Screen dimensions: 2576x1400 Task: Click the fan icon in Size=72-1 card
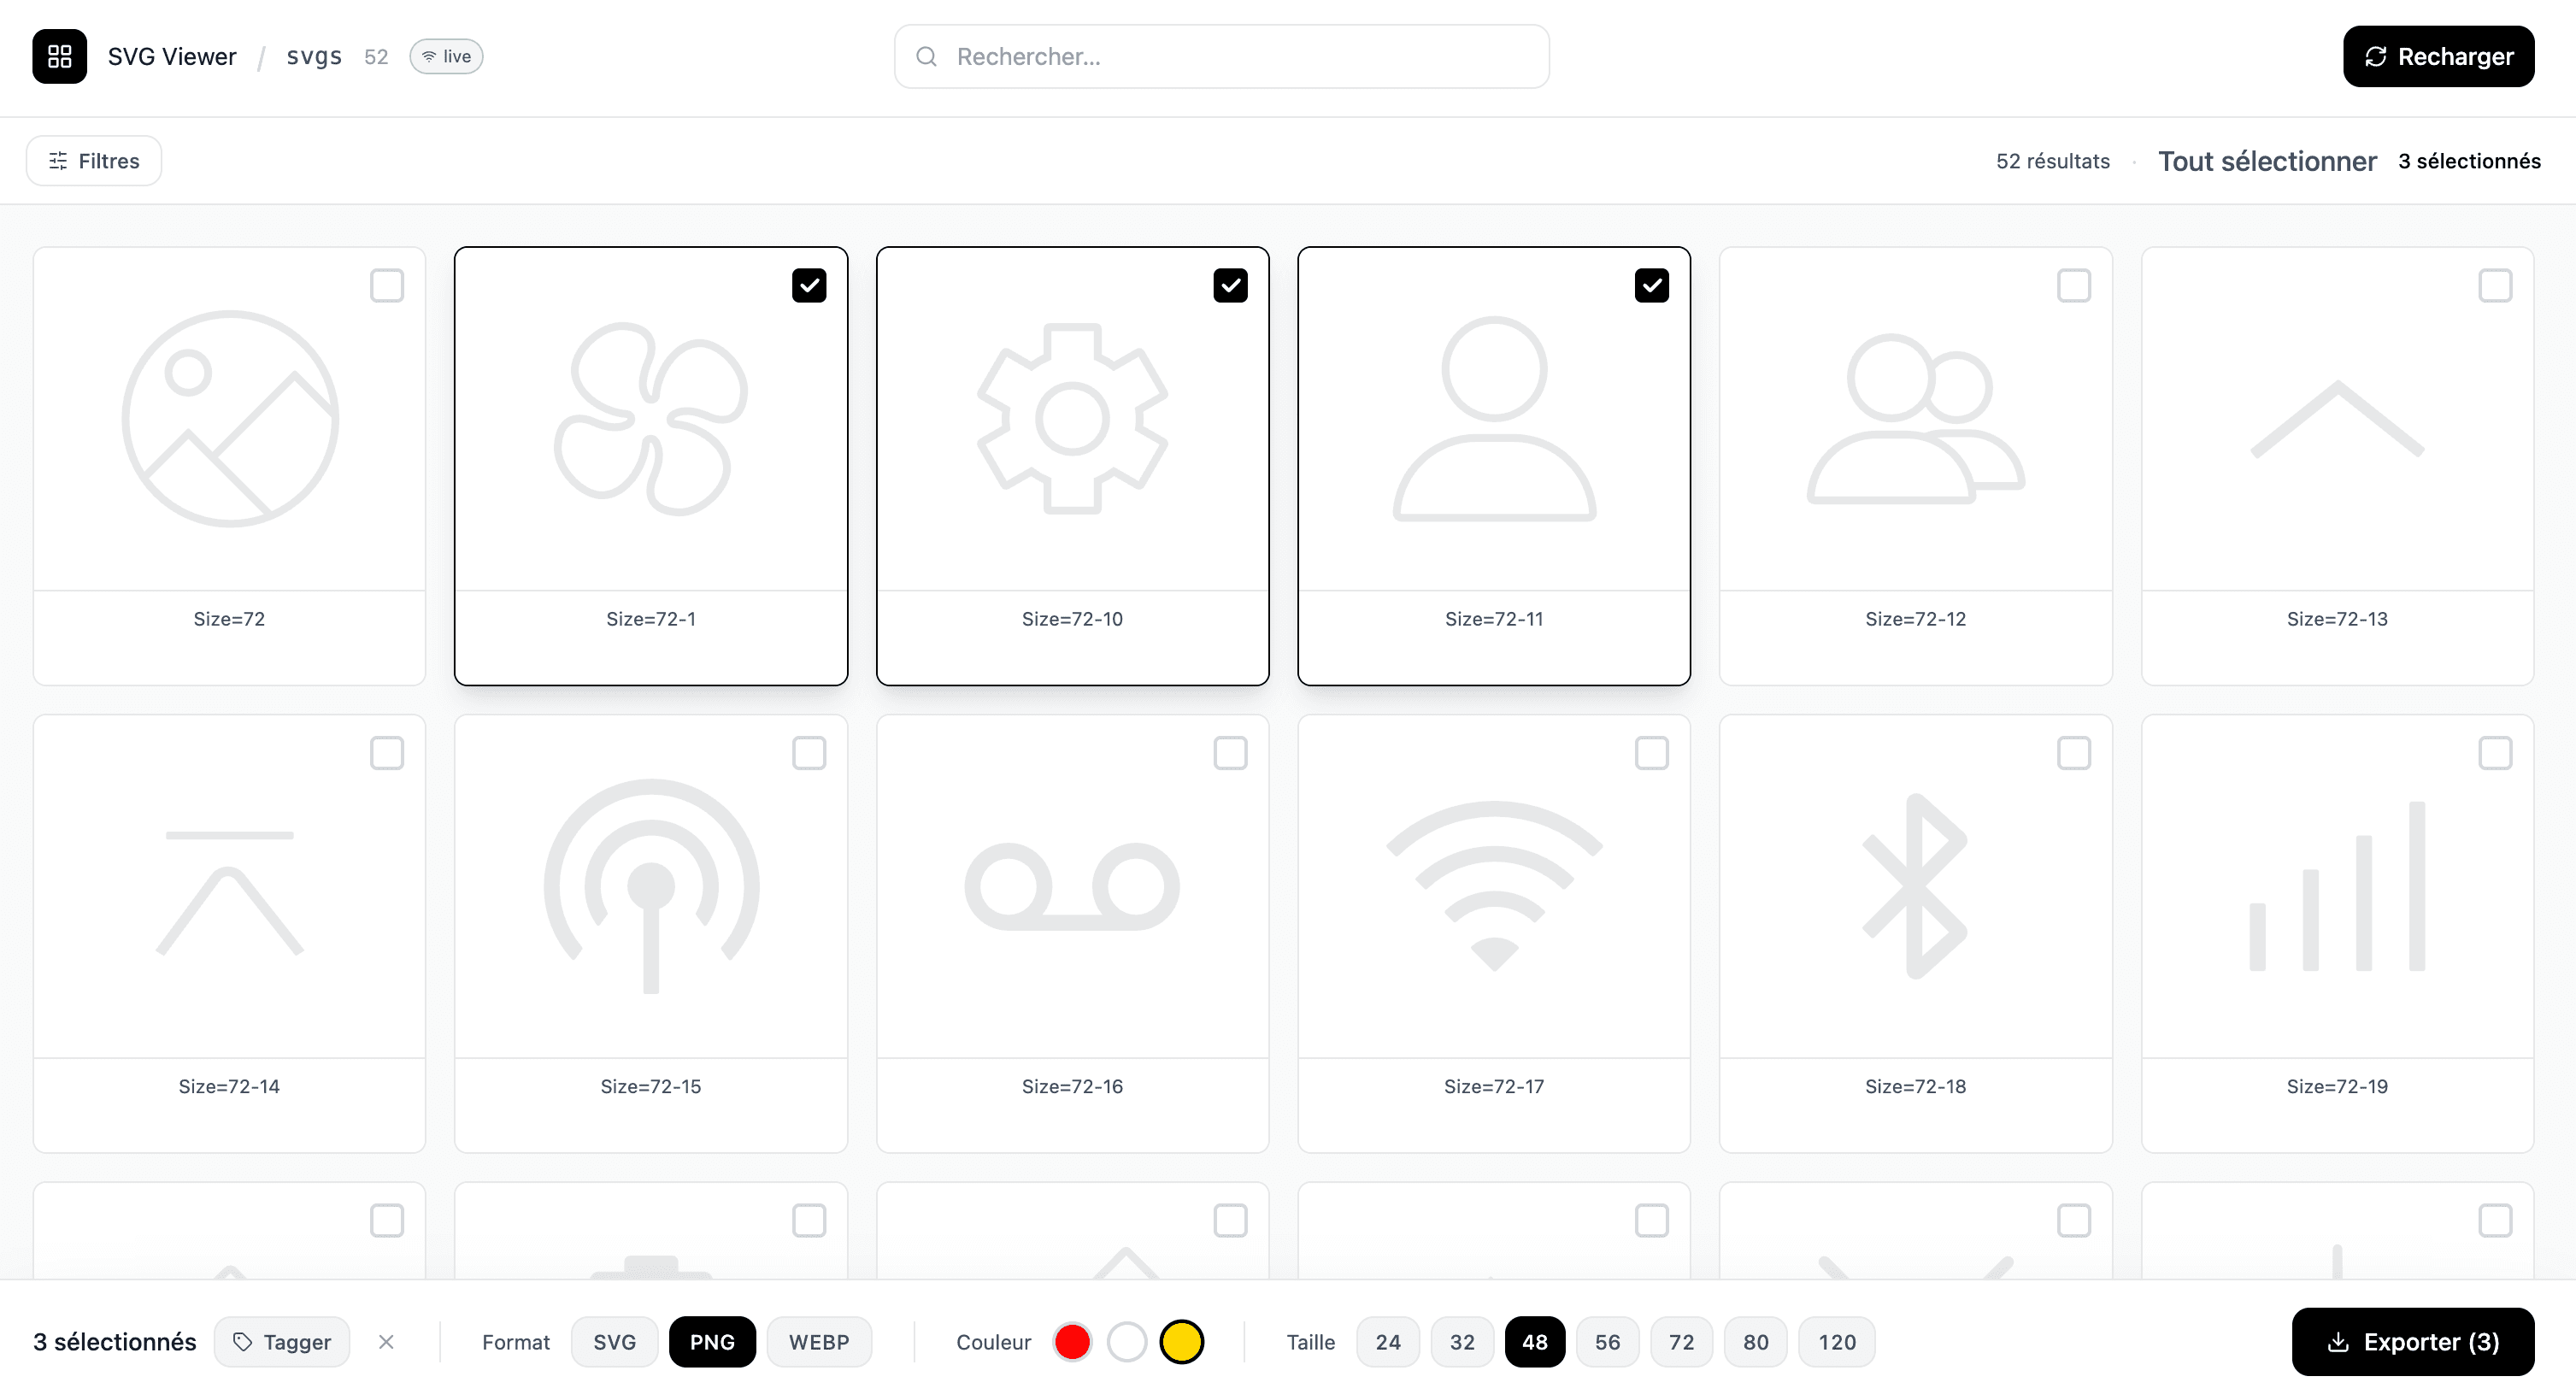point(651,418)
